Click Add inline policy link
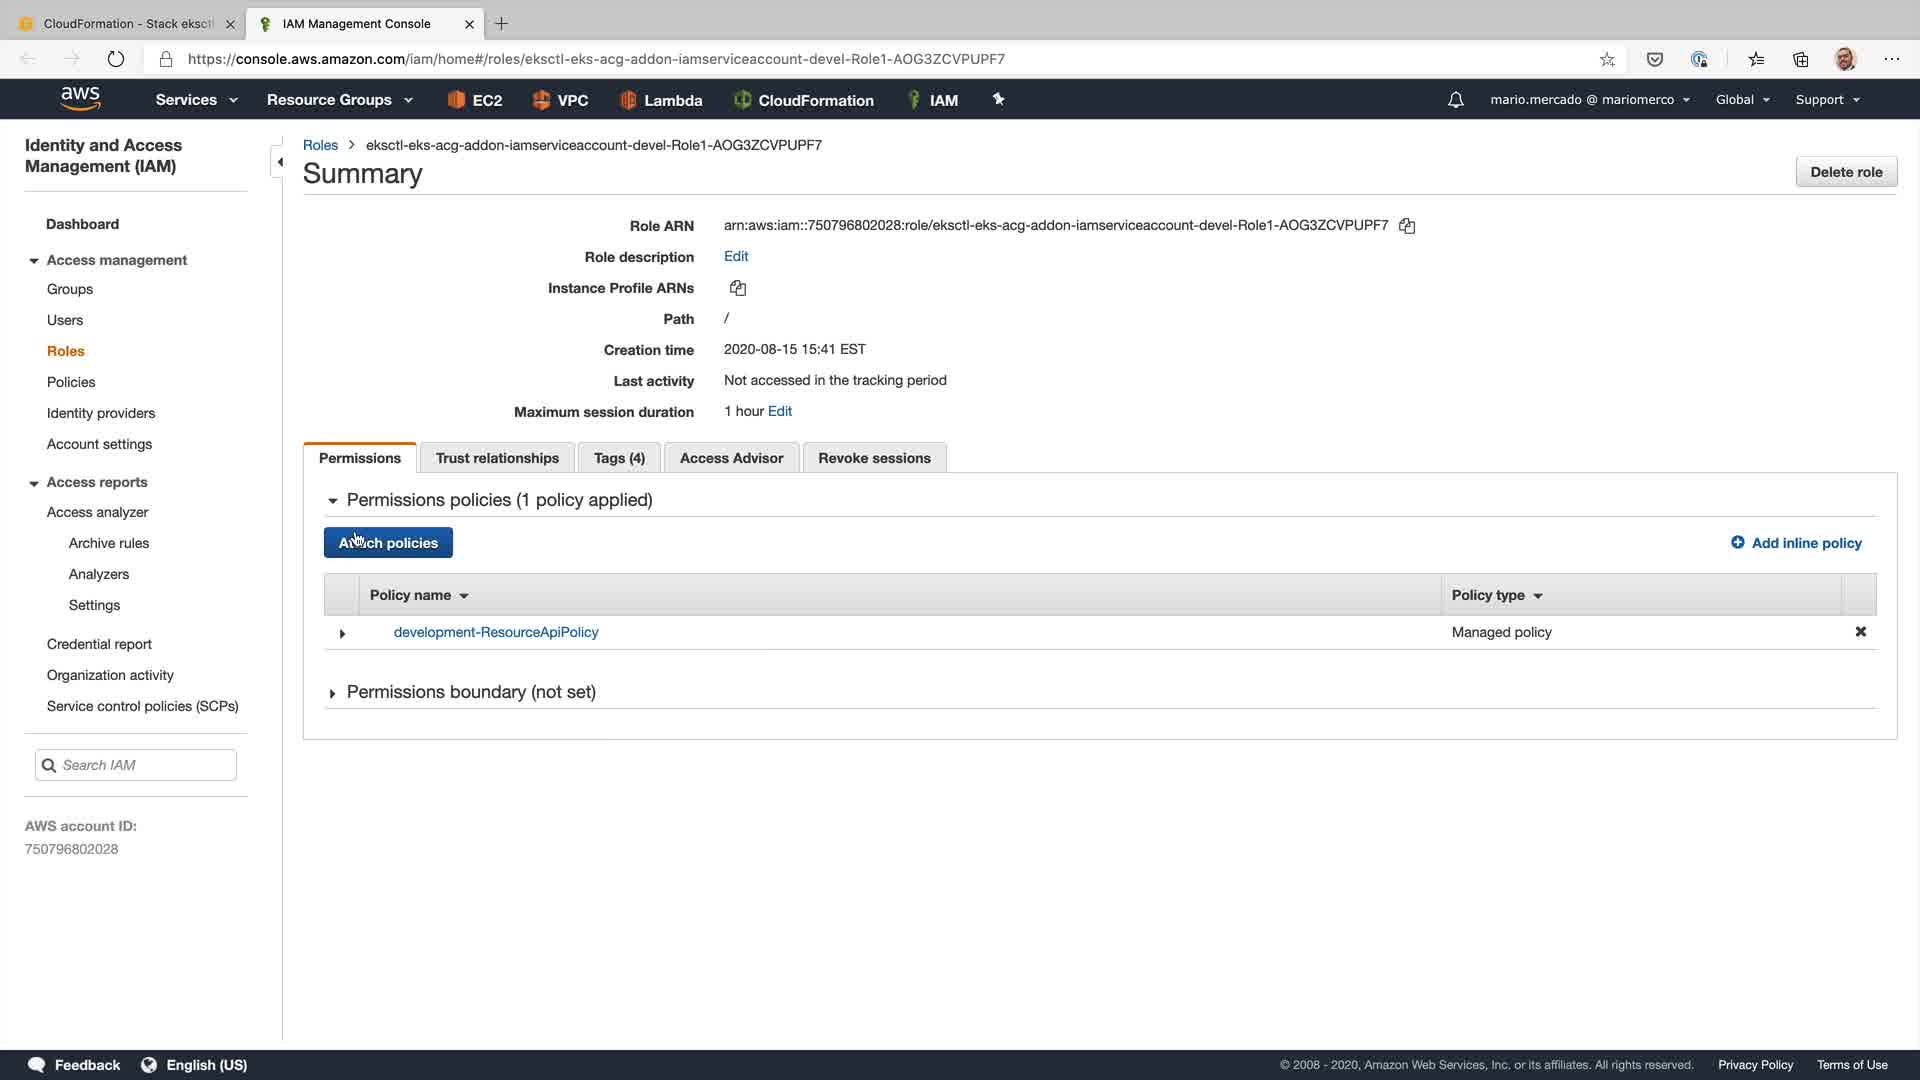The width and height of the screenshot is (1920, 1080). (1796, 543)
